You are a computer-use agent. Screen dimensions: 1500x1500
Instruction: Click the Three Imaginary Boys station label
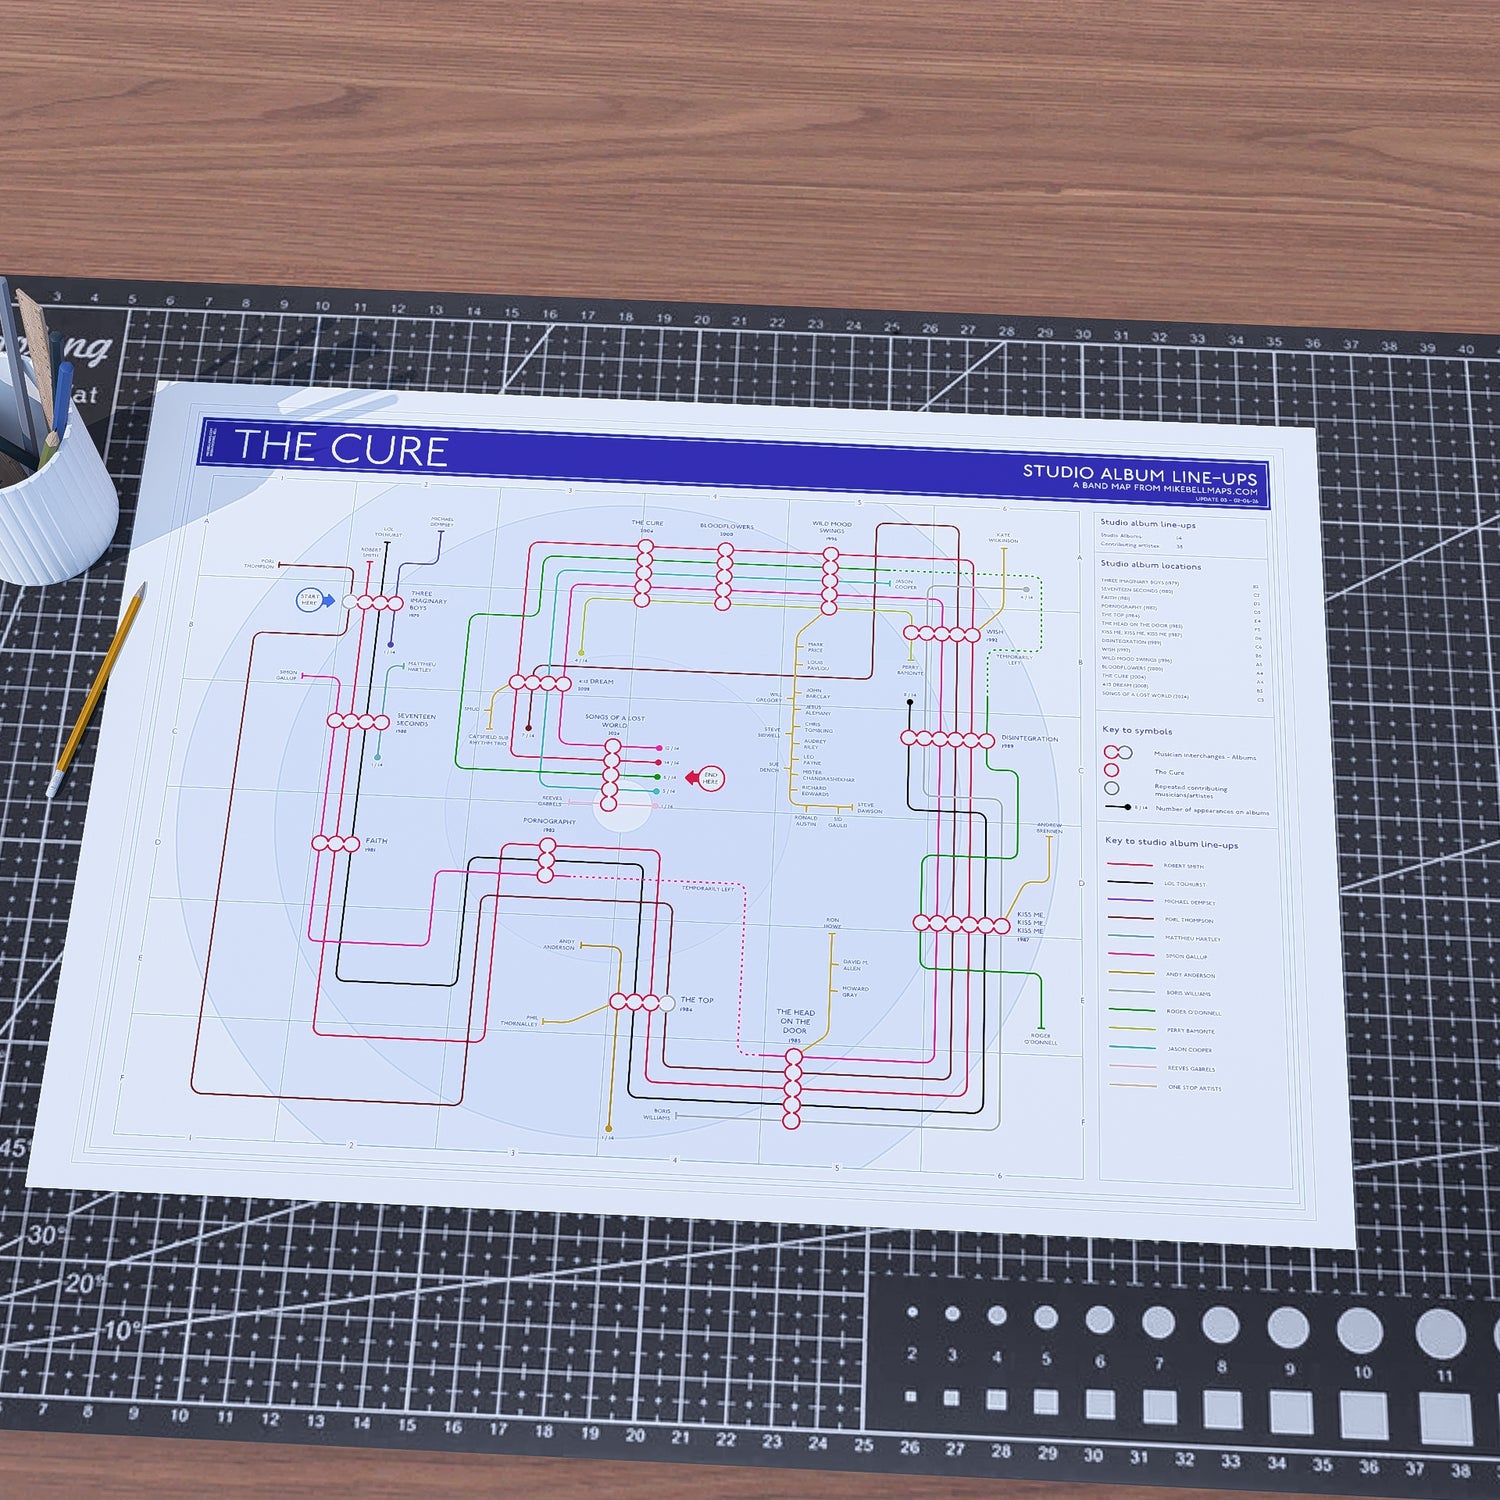click(428, 603)
